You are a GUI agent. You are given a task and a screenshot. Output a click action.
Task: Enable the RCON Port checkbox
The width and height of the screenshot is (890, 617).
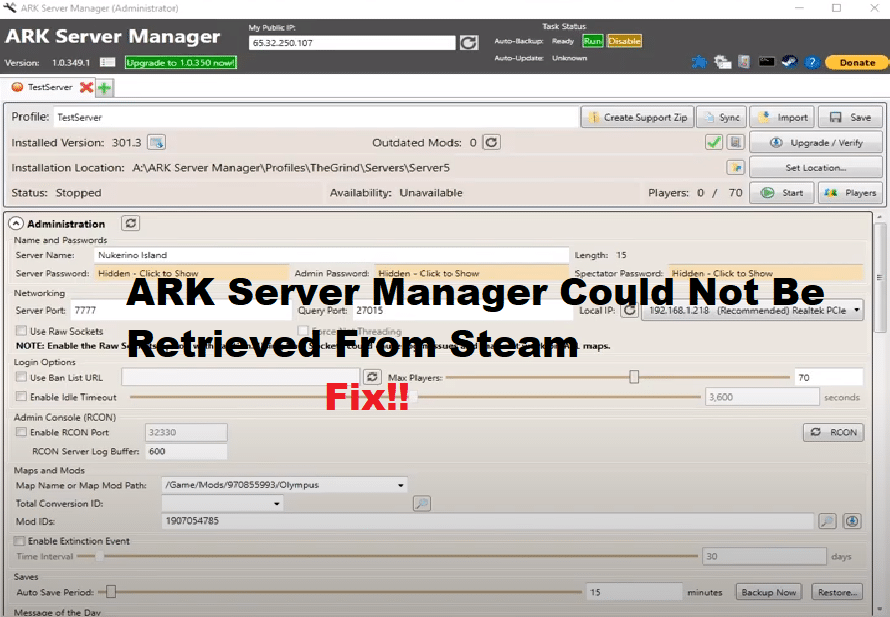click(24, 432)
